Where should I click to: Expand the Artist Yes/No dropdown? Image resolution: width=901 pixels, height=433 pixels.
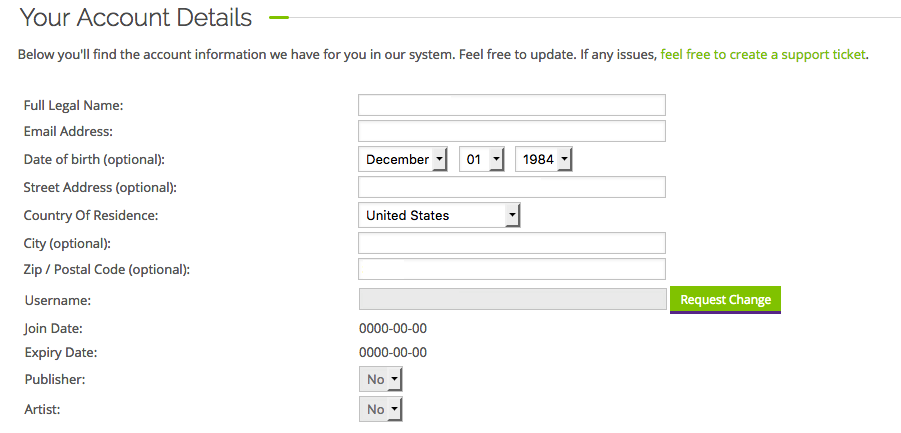click(381, 408)
